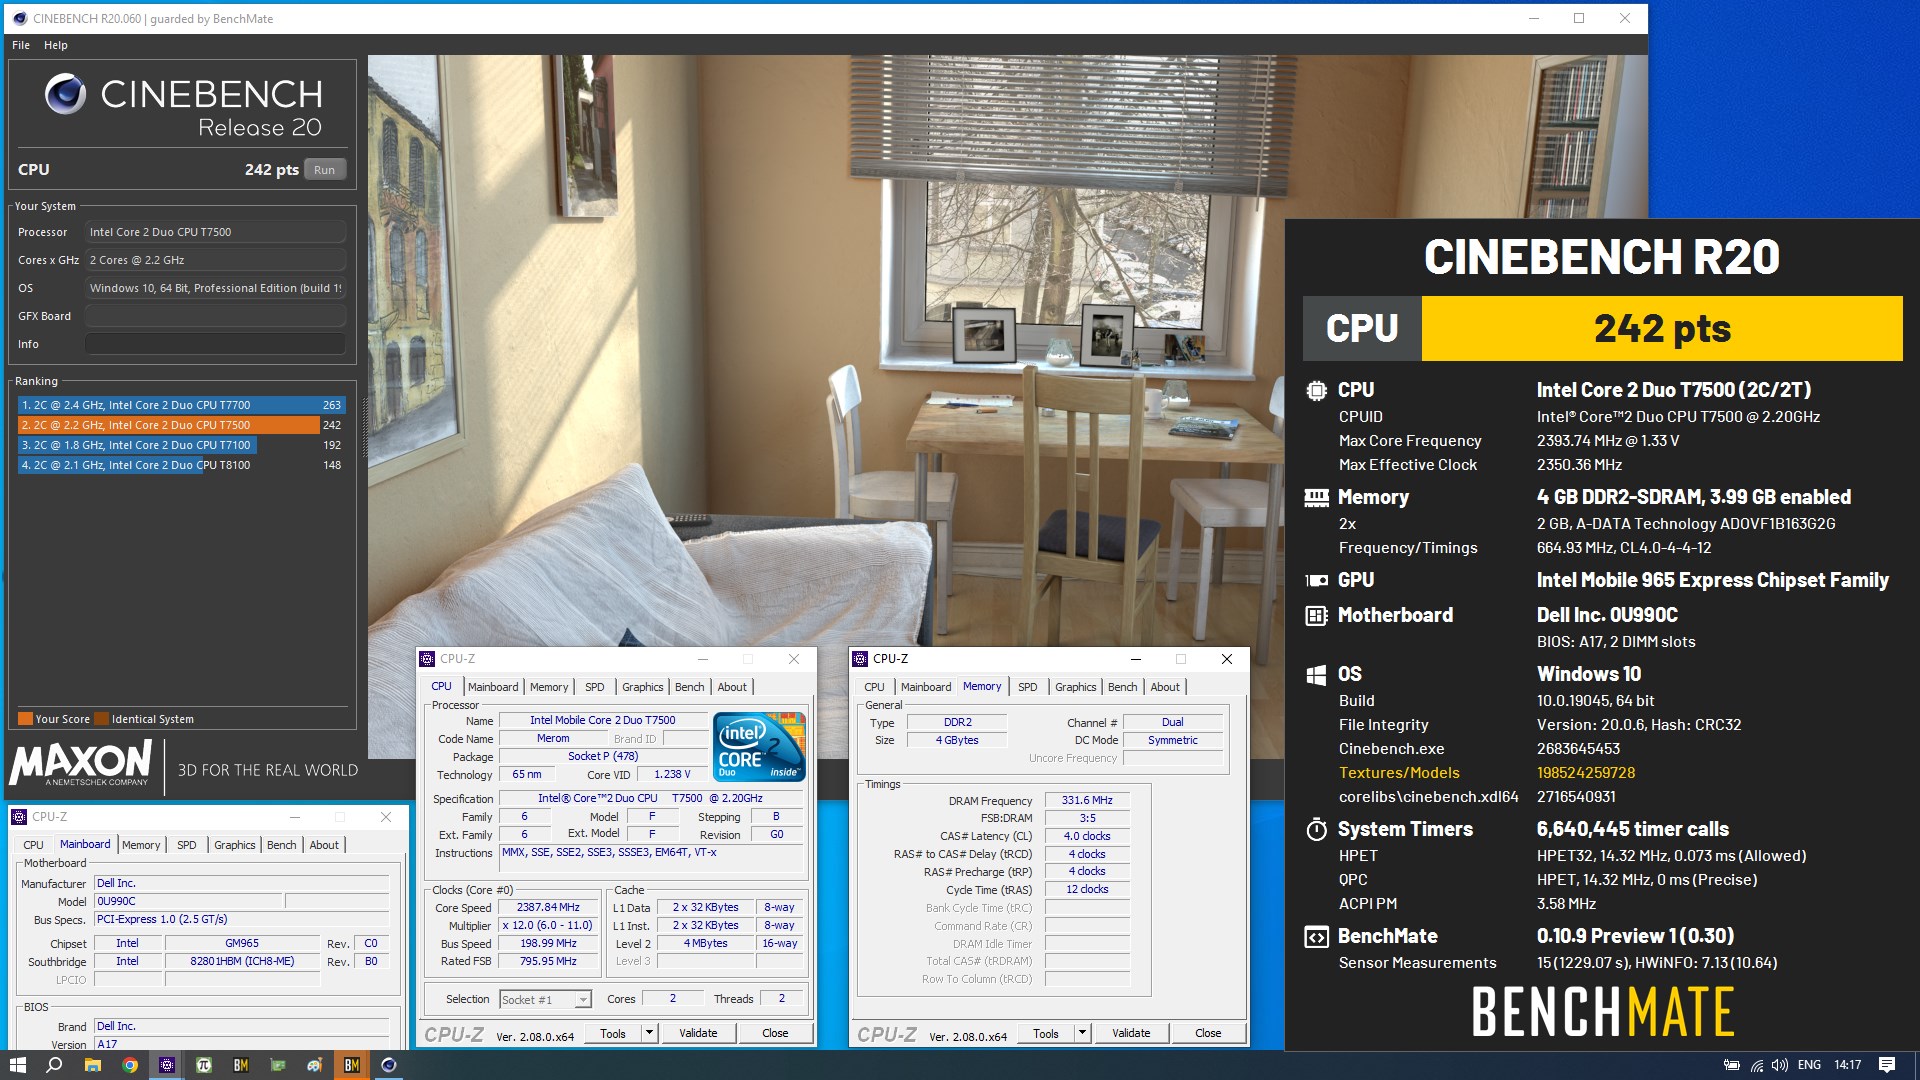Click the Intel Core 2 Duo logo badge
Viewport: 1920px width, 1080px height.
point(760,746)
